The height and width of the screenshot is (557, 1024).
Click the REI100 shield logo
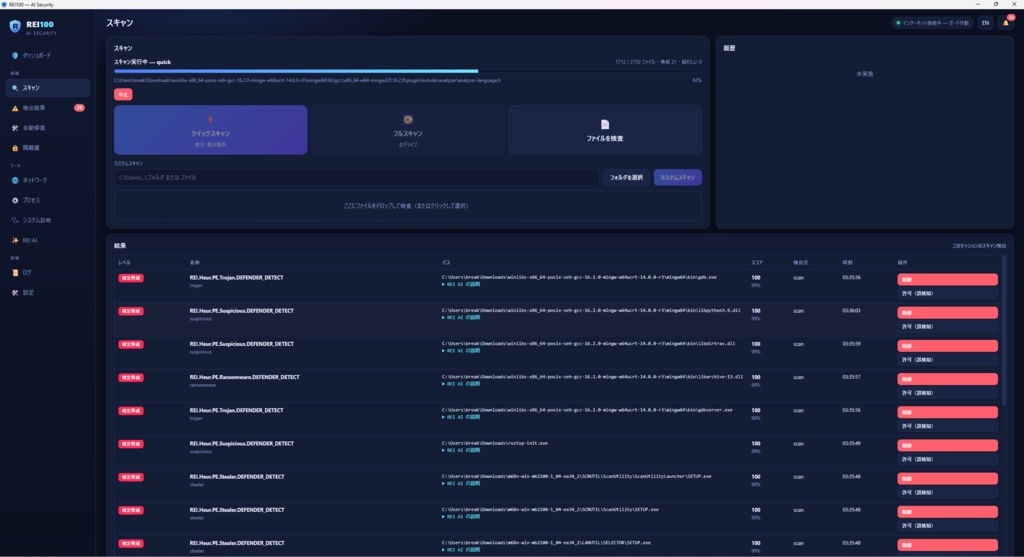(15, 26)
